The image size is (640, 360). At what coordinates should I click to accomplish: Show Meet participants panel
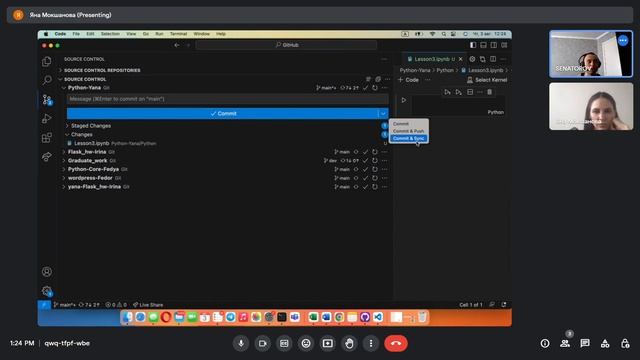(565, 343)
